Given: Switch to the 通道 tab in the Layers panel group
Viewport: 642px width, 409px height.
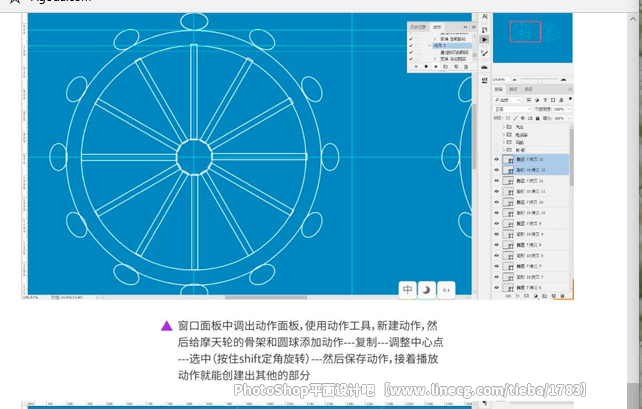Looking at the screenshot, I should (529, 89).
